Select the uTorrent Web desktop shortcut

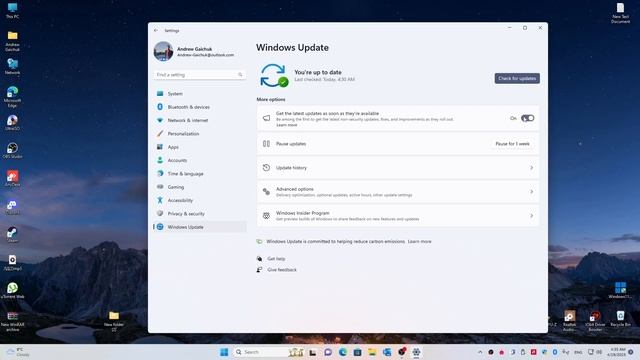tap(12, 291)
